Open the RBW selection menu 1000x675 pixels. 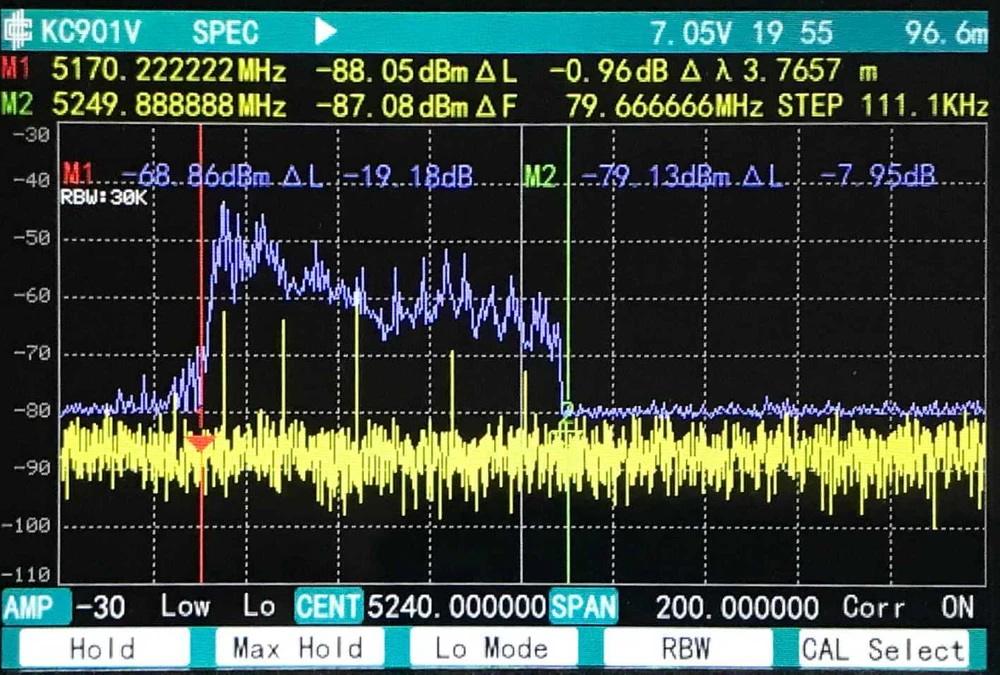(x=688, y=648)
